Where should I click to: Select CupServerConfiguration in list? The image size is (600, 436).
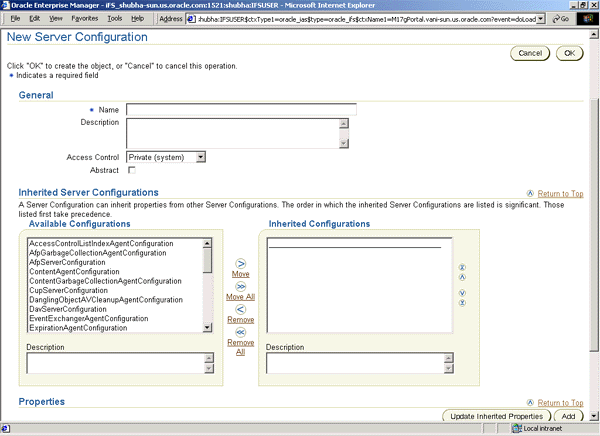click(68, 290)
